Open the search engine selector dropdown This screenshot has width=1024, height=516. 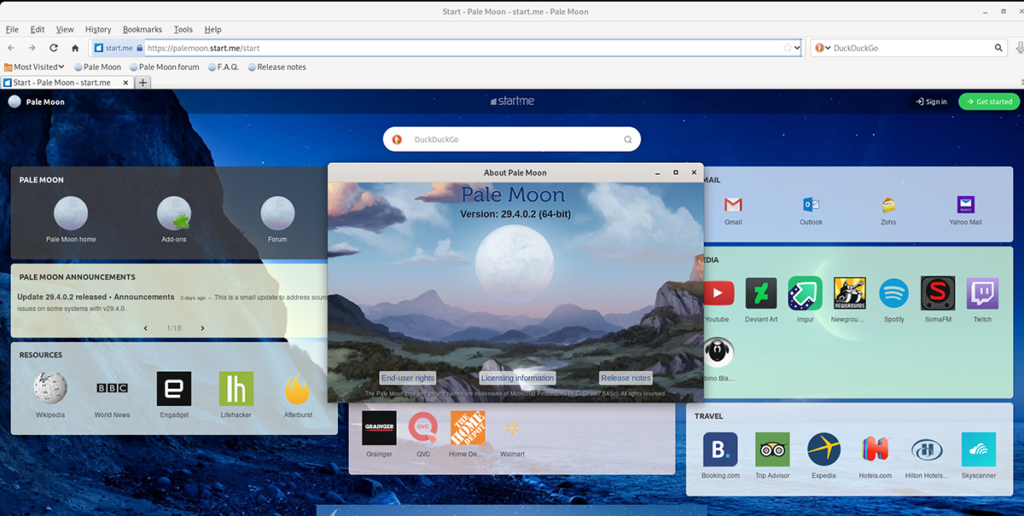tap(823, 48)
